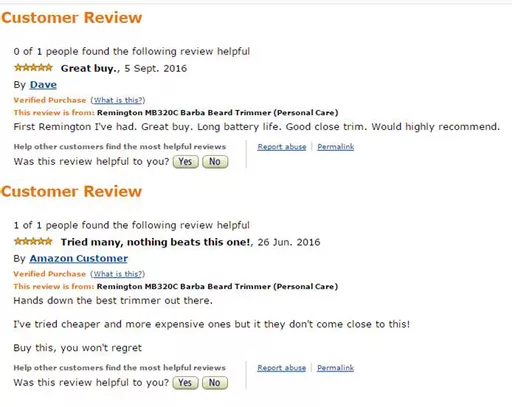Image resolution: width=512 pixels, height=407 pixels.
Task: Click the second 'Customer Review' heading
Action: point(71,191)
